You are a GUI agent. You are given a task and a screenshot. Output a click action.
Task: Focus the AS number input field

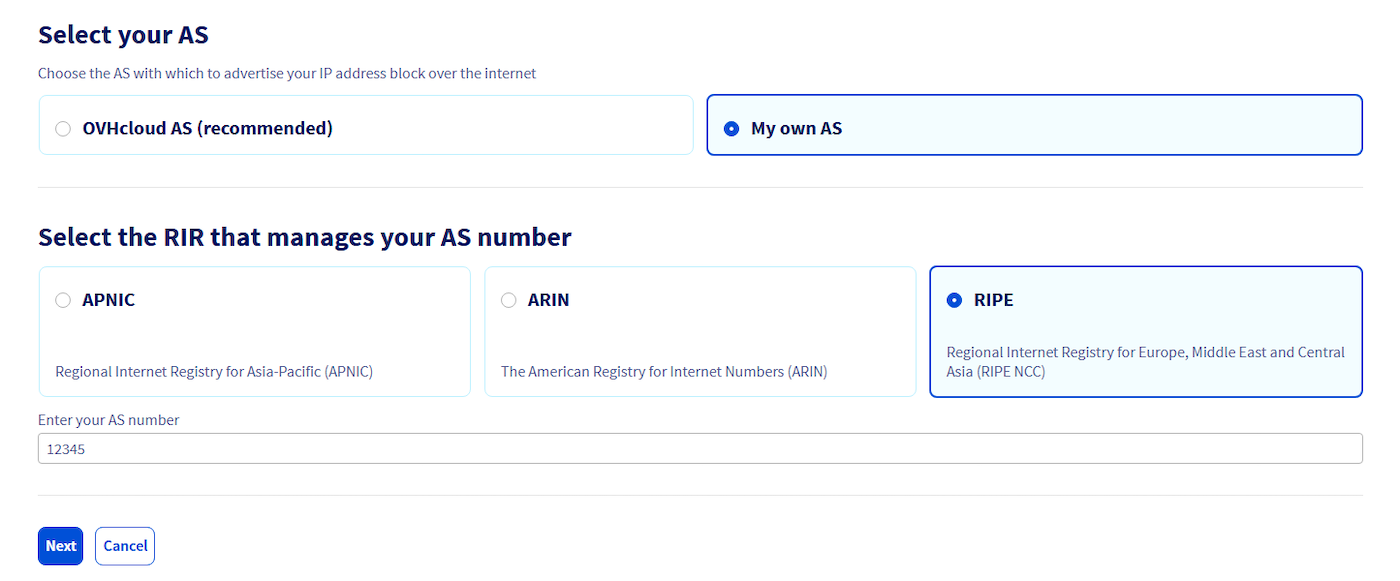click(x=700, y=449)
